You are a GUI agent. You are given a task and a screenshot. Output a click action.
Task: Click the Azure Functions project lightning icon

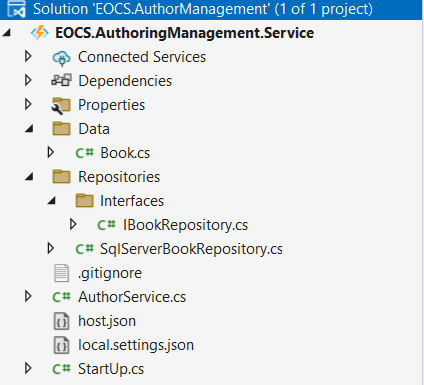tap(39, 33)
